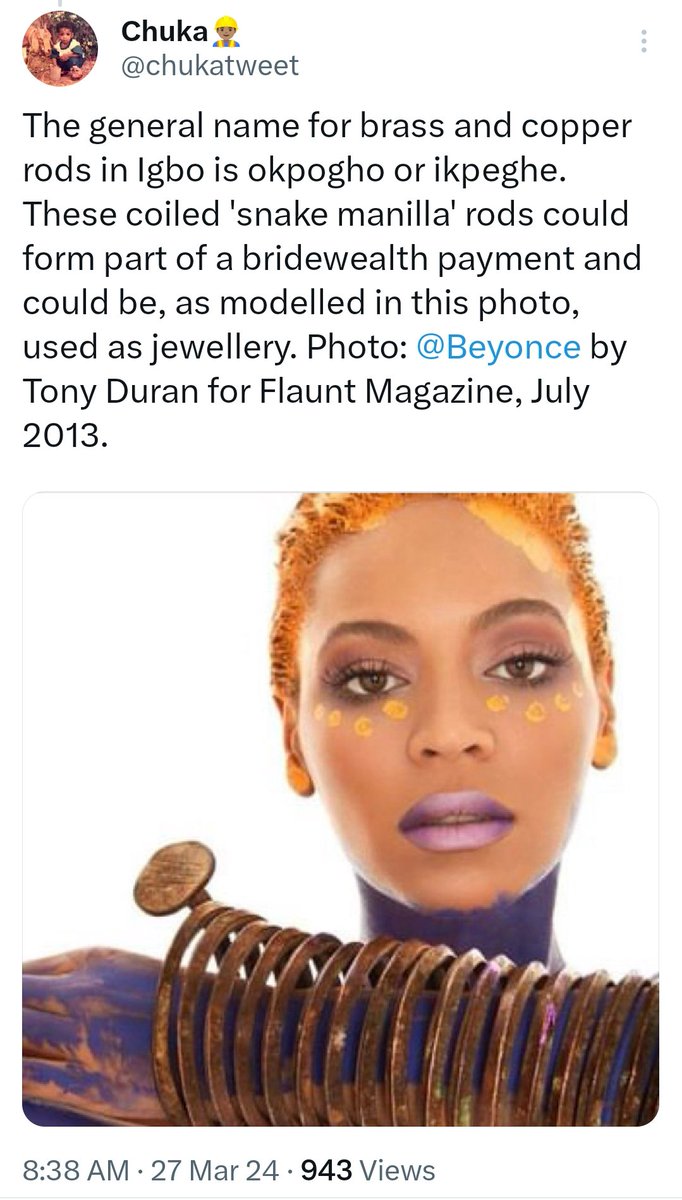Open the three-dot more options menu
The width and height of the screenshot is (682, 1200).
(x=644, y=40)
